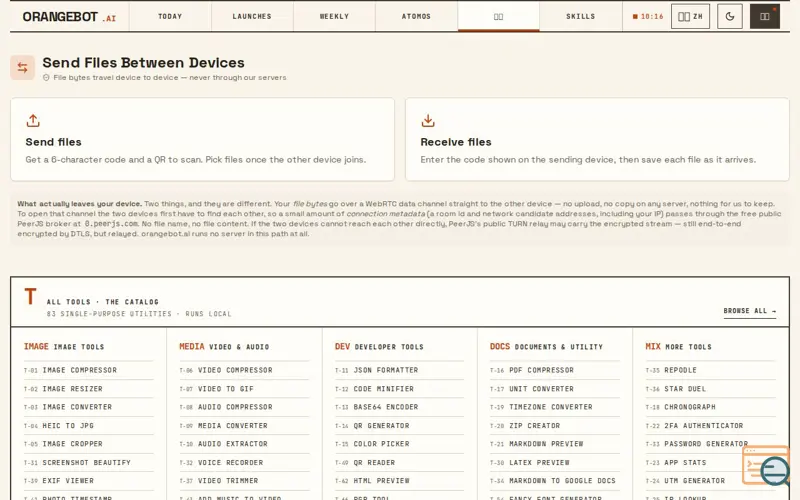Open 2FA Authenticator tool
Viewport: 800px width, 500px height.
point(711,426)
